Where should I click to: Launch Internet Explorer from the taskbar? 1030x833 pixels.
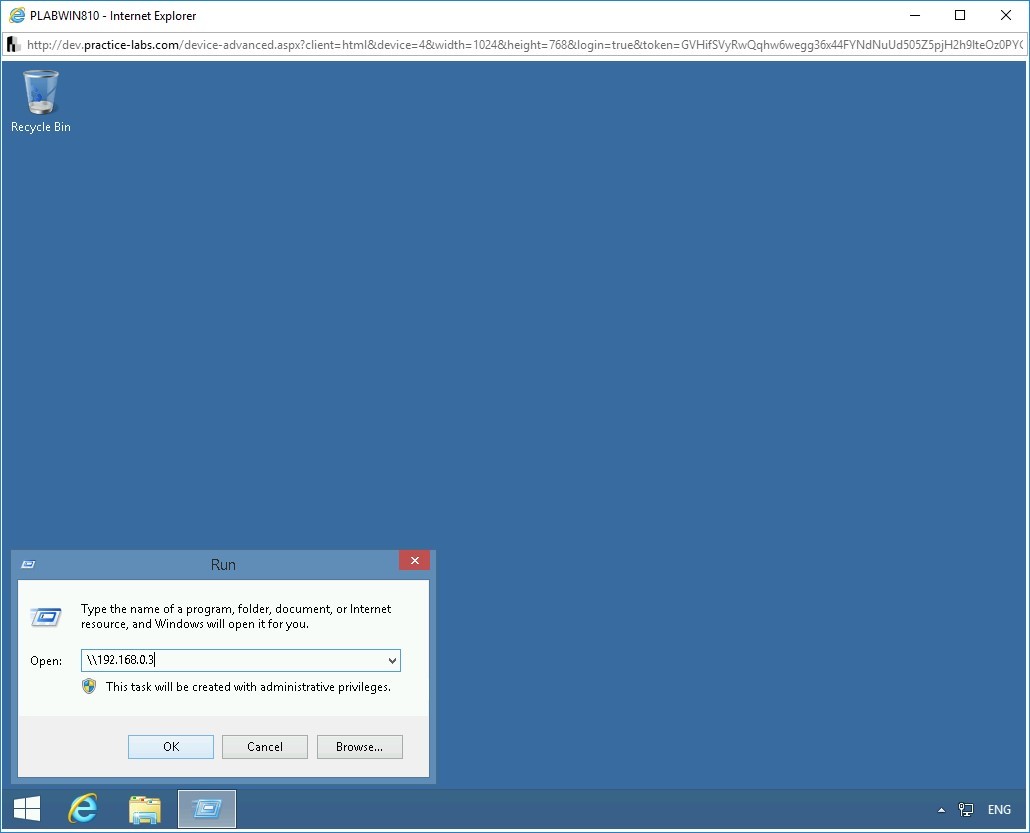tap(84, 809)
